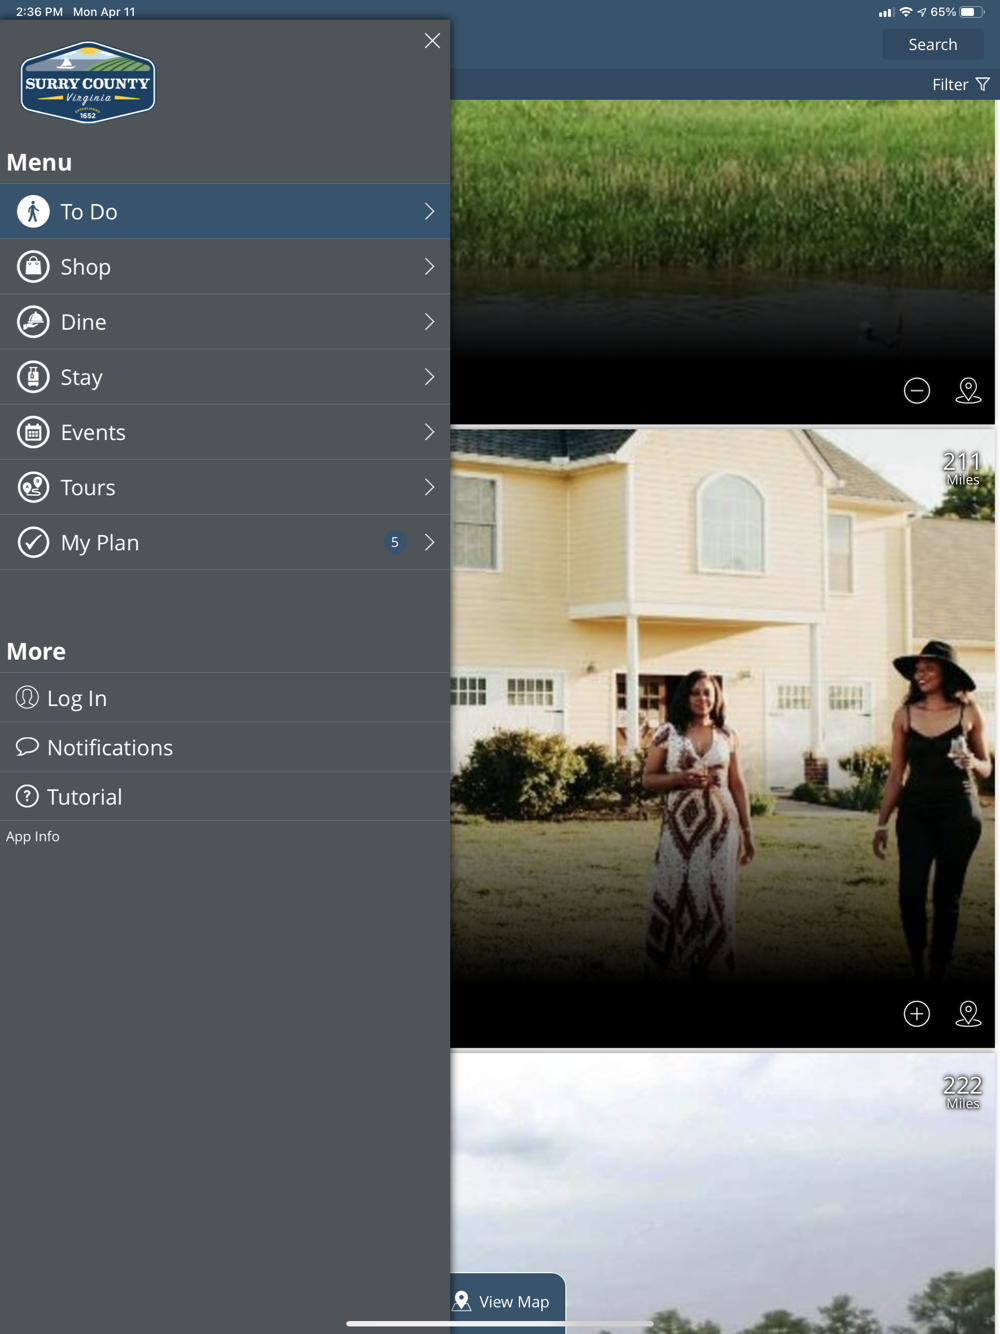Expand the To Do chevron

(429, 211)
